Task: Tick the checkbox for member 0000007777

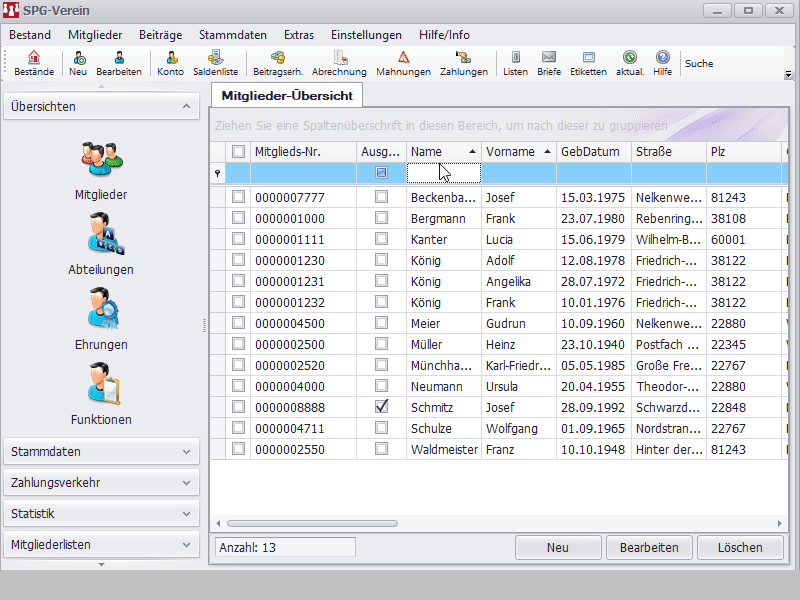Action: tap(238, 198)
